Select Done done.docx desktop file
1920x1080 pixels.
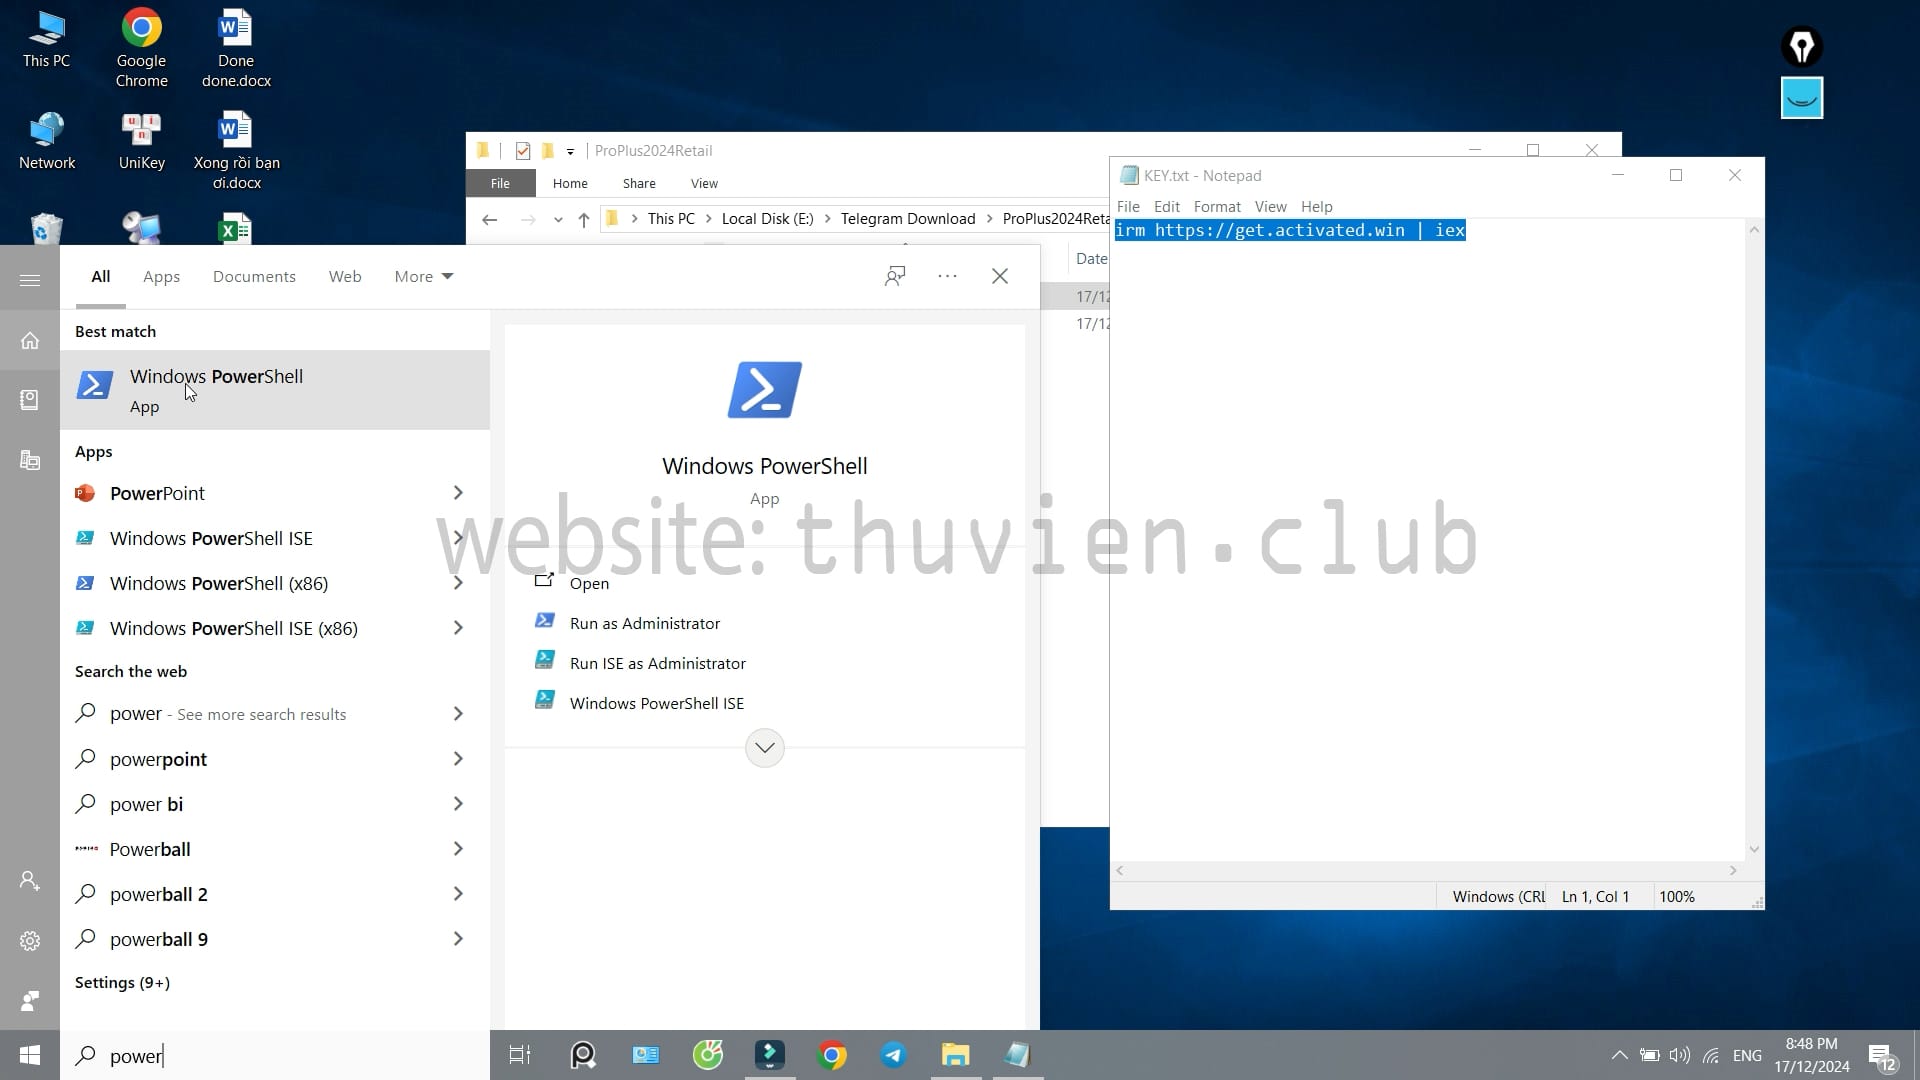point(236,48)
